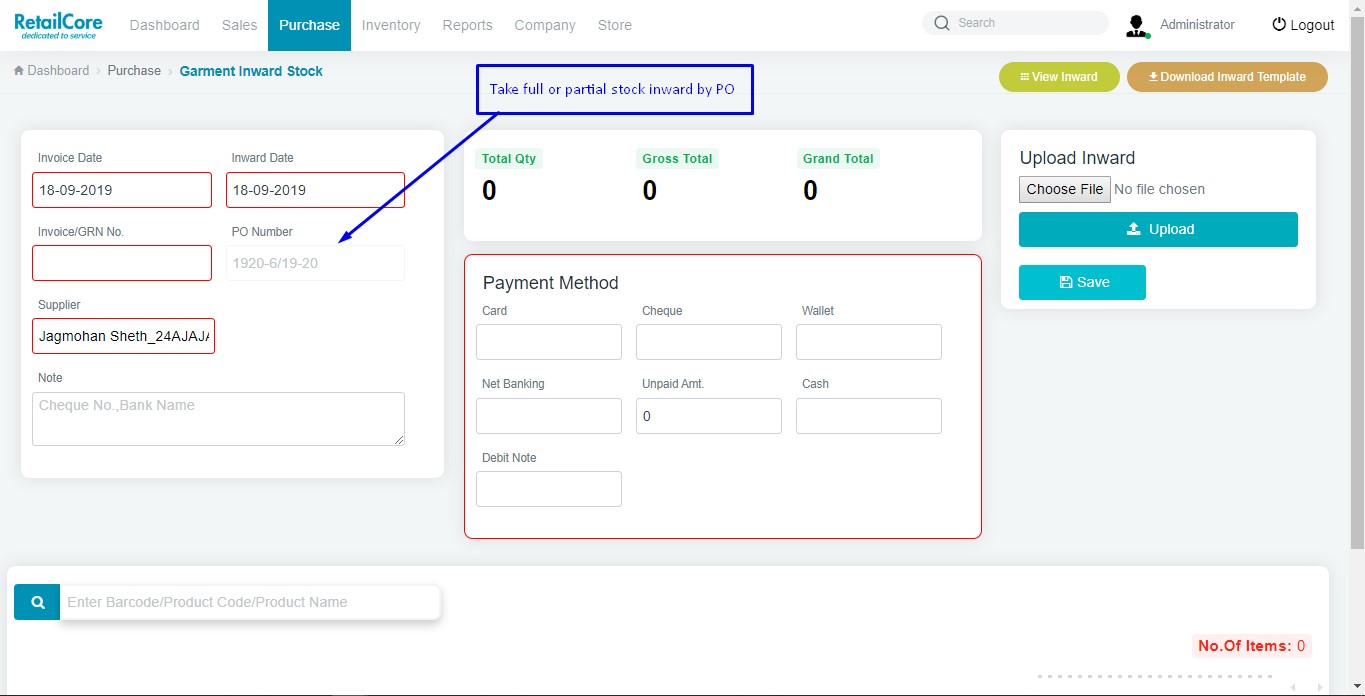The height and width of the screenshot is (696, 1365).
Task: Select the Supplier field
Action: coord(123,337)
